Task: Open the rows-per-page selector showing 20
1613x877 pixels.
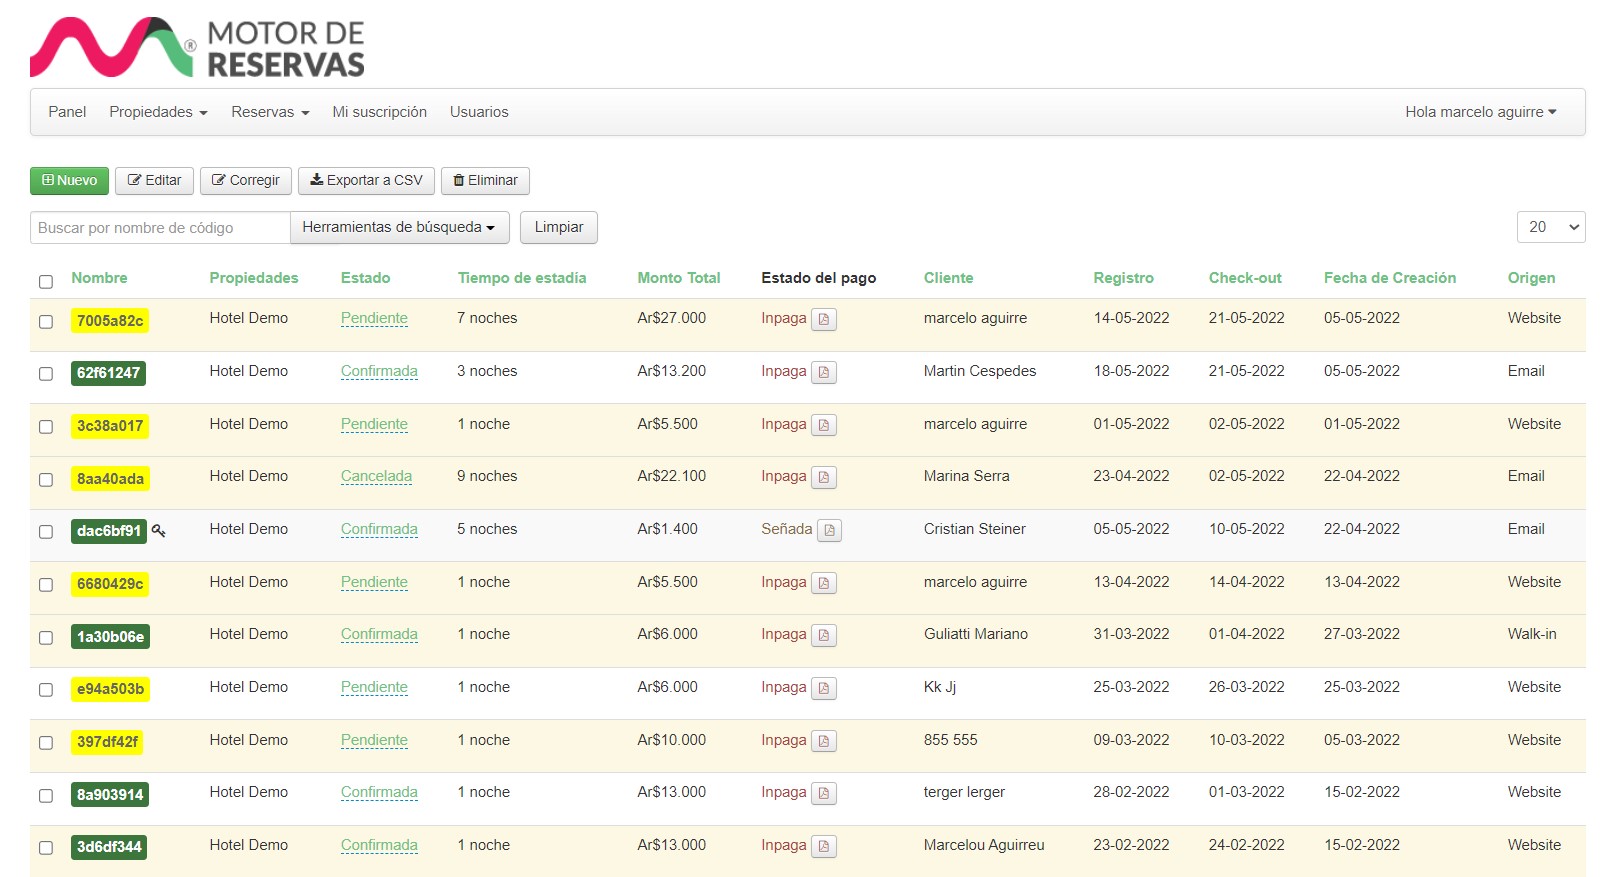Action: 1550,228
